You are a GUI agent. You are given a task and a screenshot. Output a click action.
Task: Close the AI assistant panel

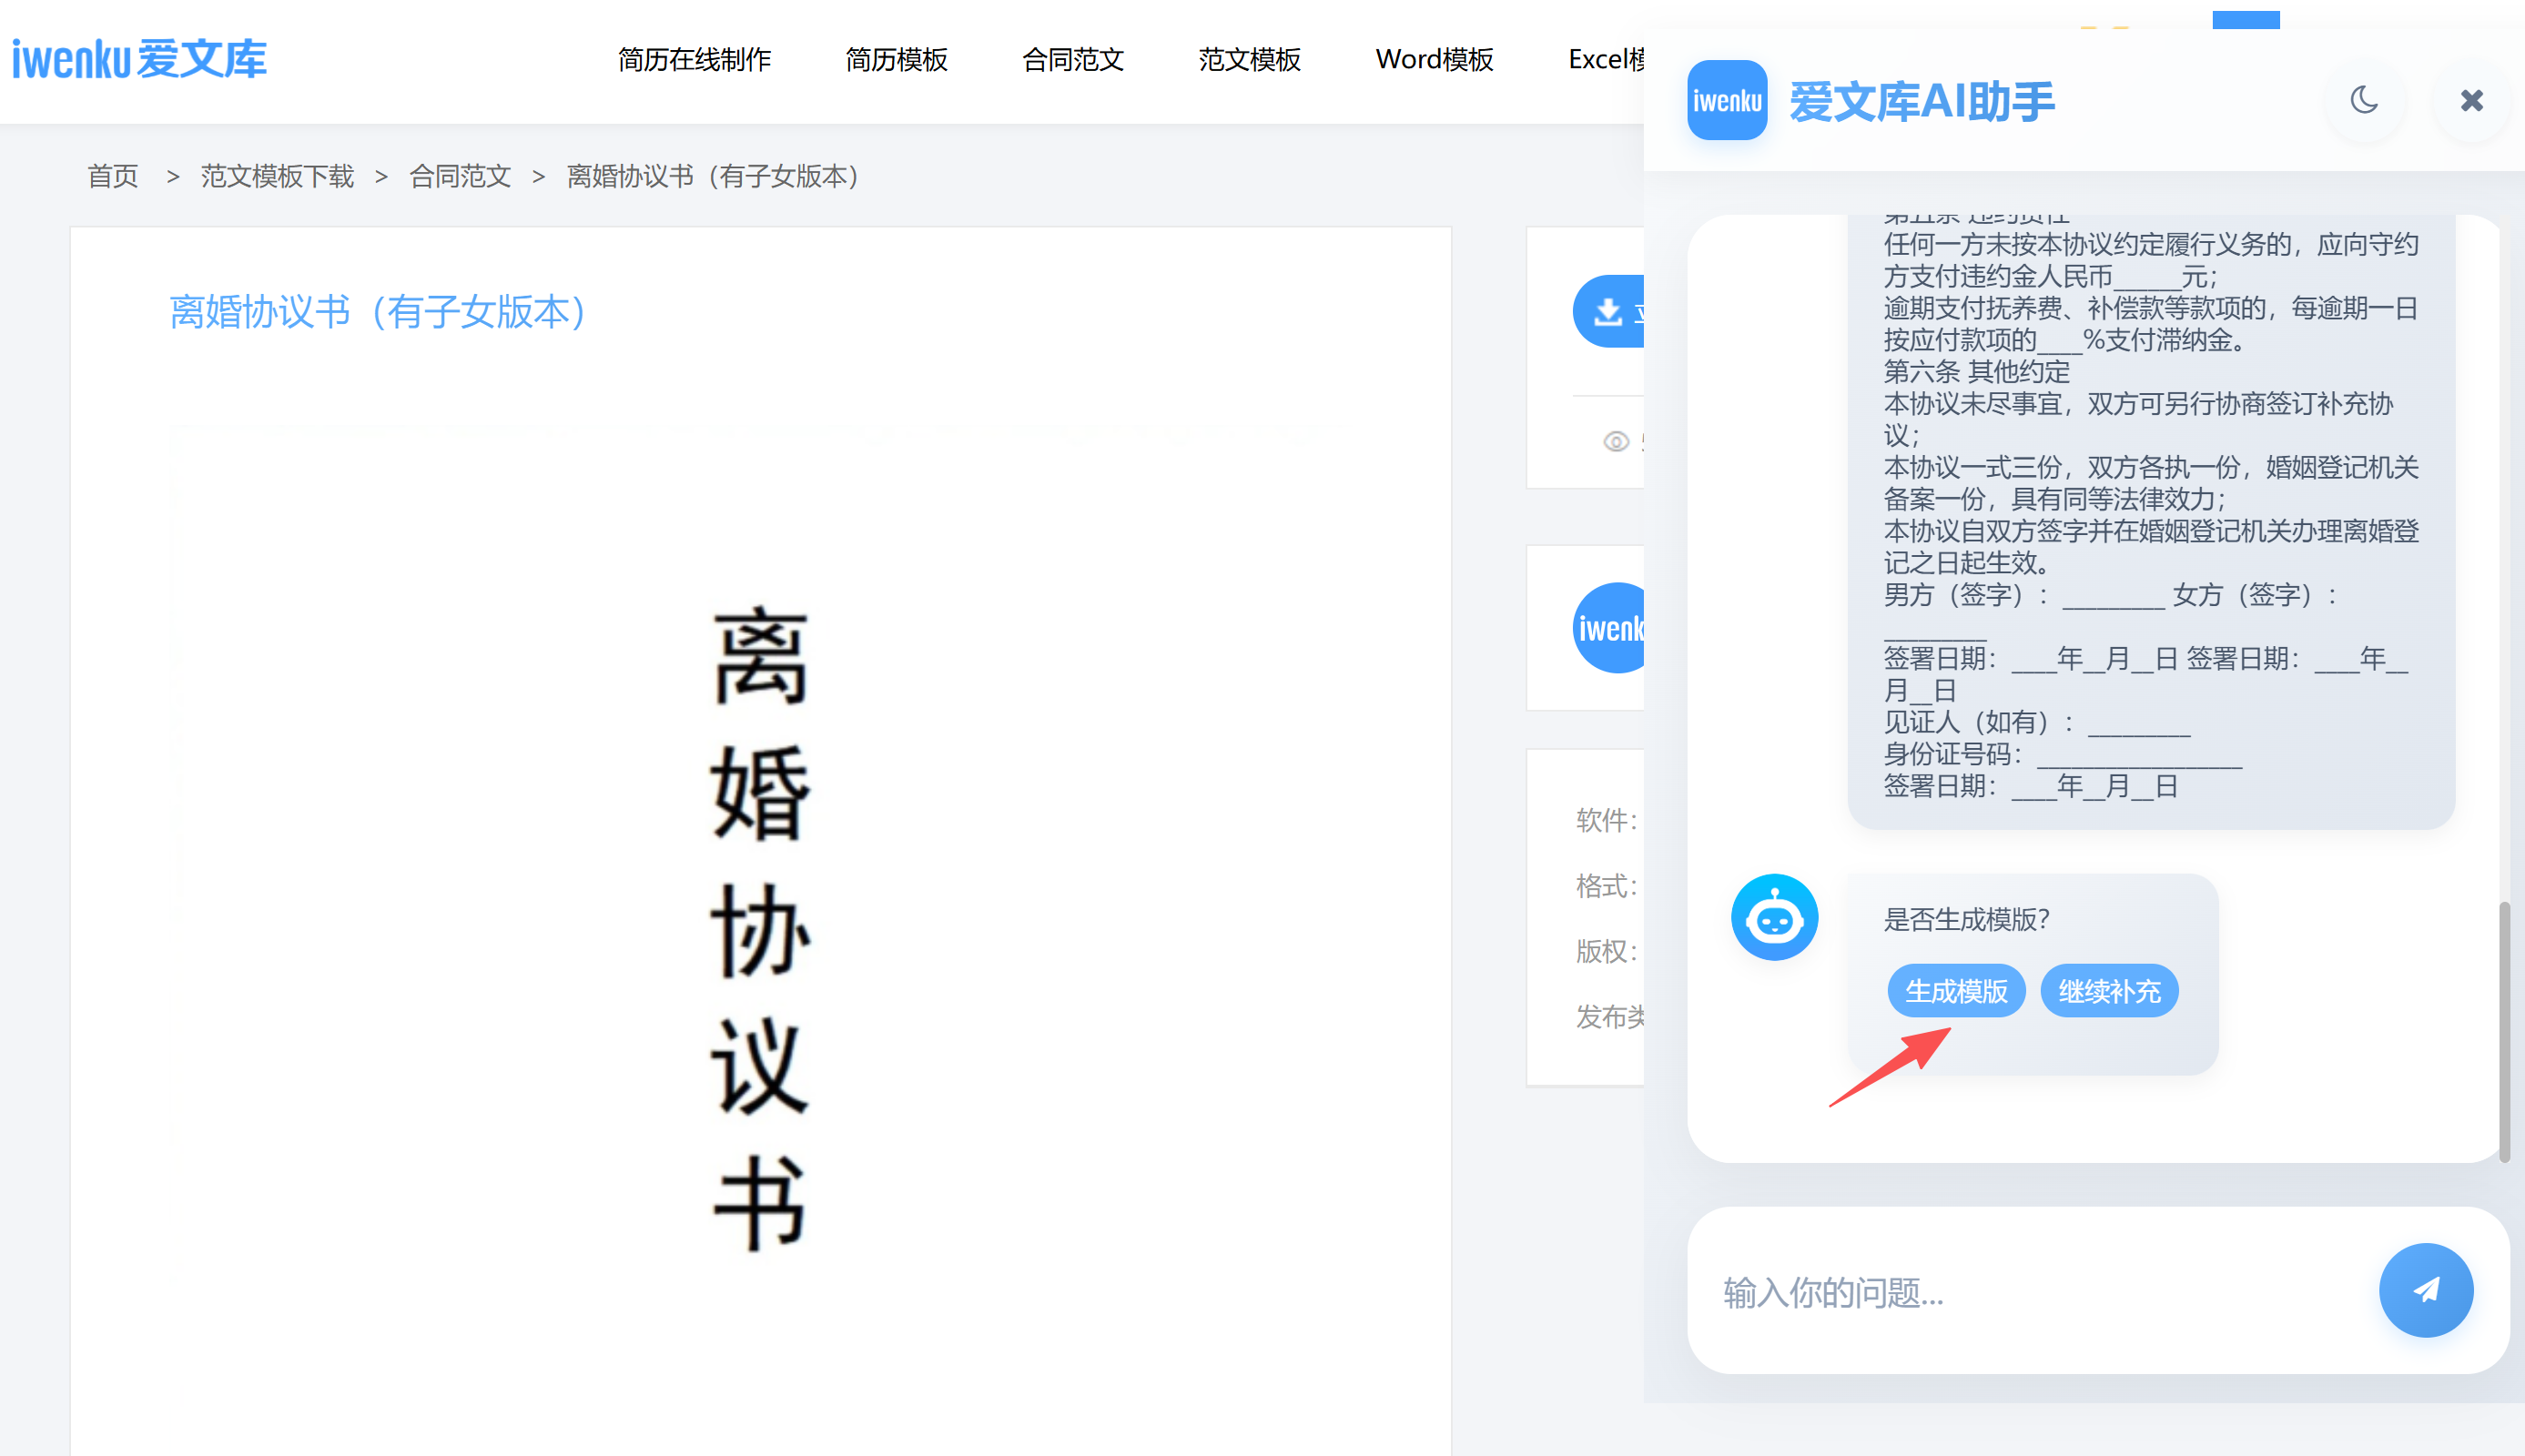[x=2471, y=100]
